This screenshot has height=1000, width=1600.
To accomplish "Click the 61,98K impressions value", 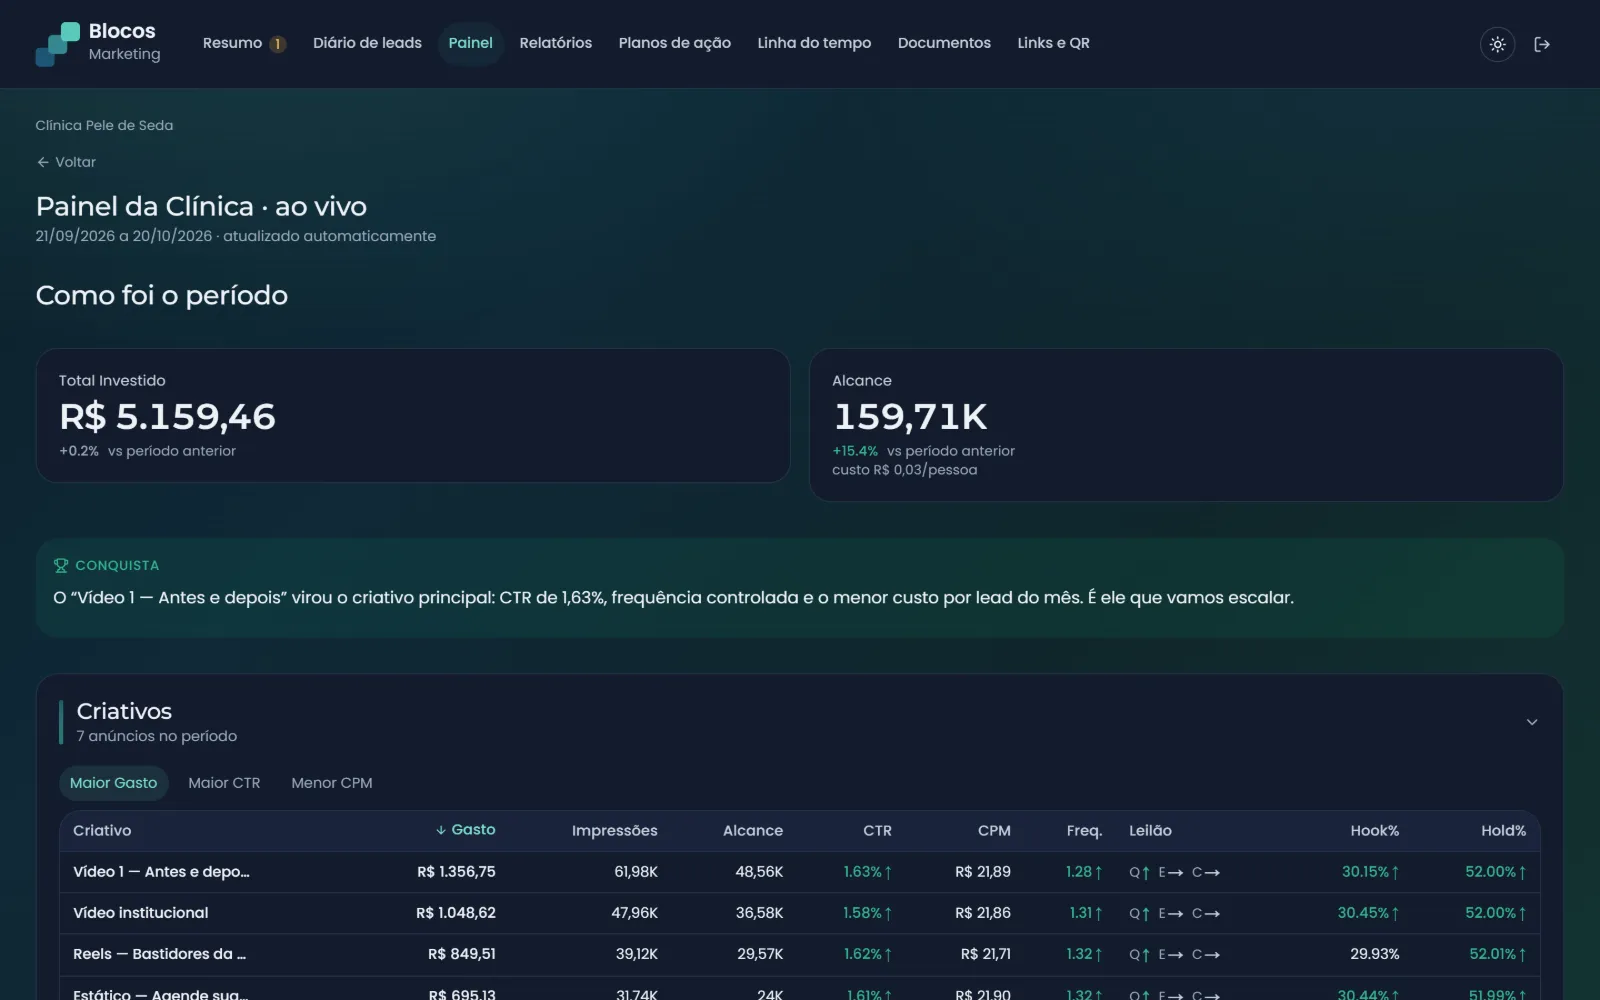I will click(x=636, y=872).
